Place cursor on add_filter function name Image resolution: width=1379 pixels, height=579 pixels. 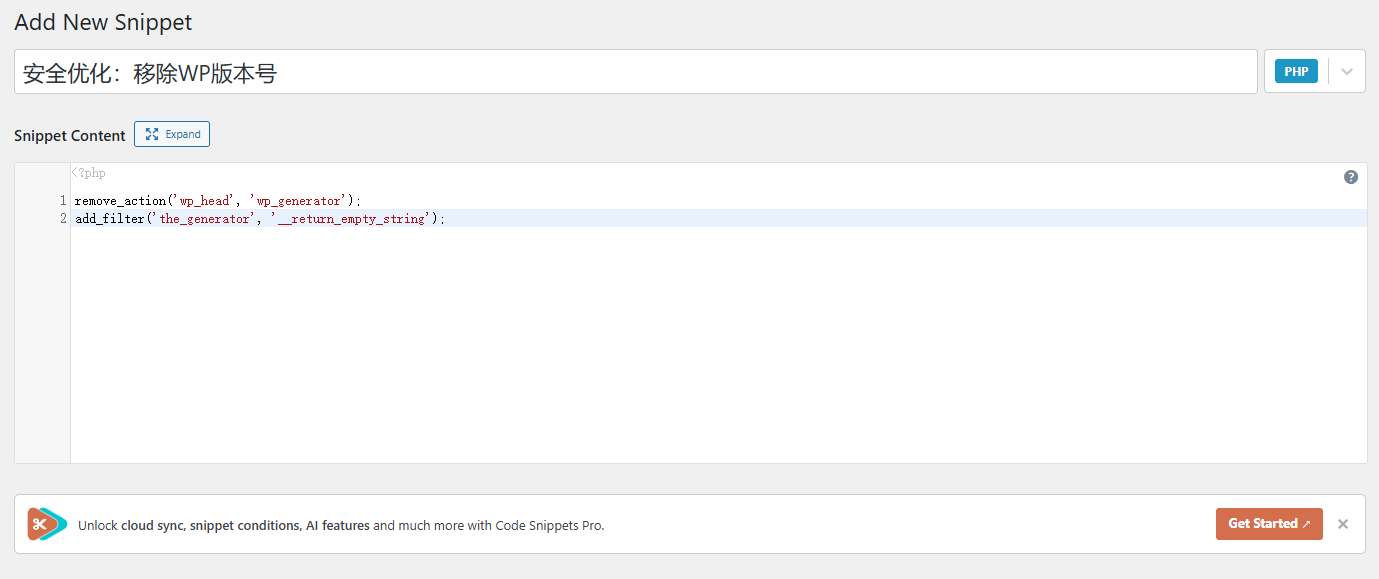click(x=110, y=219)
